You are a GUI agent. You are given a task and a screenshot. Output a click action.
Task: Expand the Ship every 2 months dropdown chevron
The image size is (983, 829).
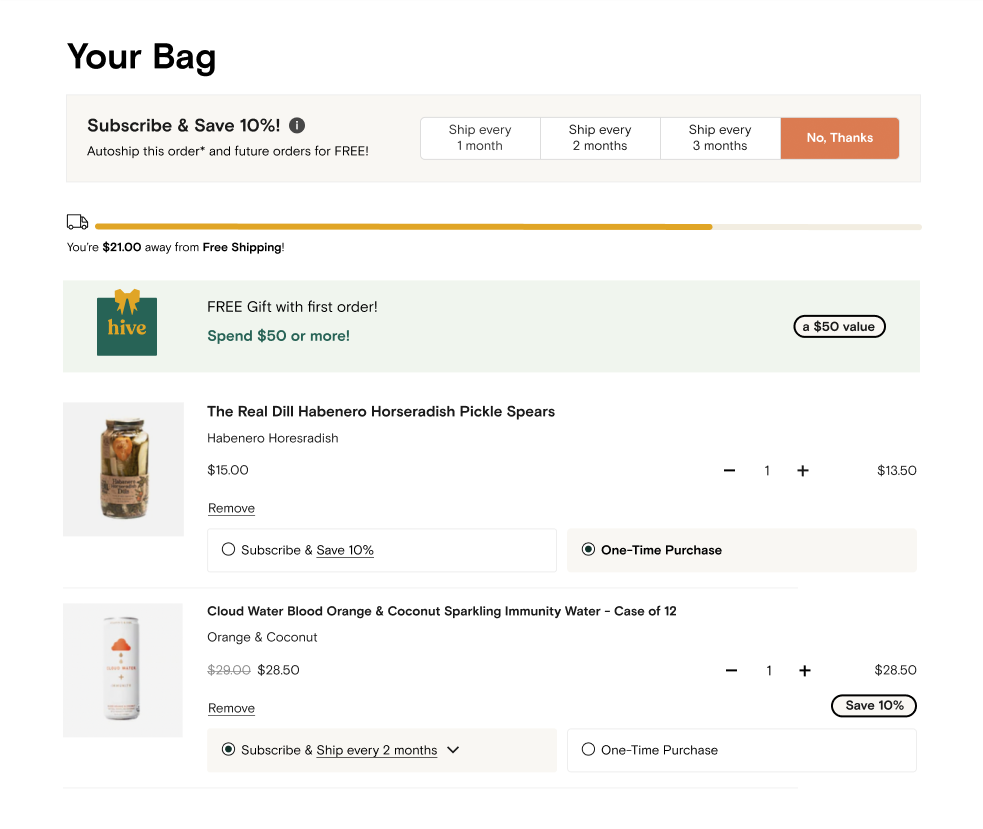point(453,749)
